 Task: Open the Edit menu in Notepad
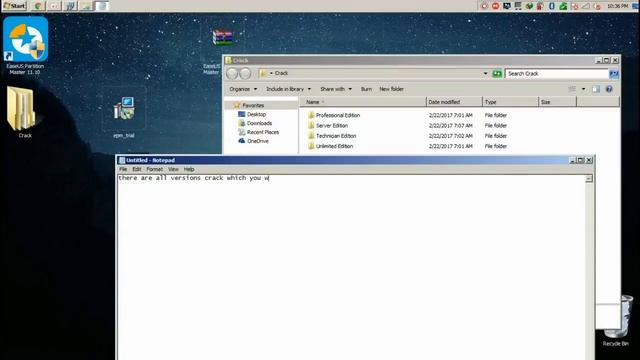(137, 169)
